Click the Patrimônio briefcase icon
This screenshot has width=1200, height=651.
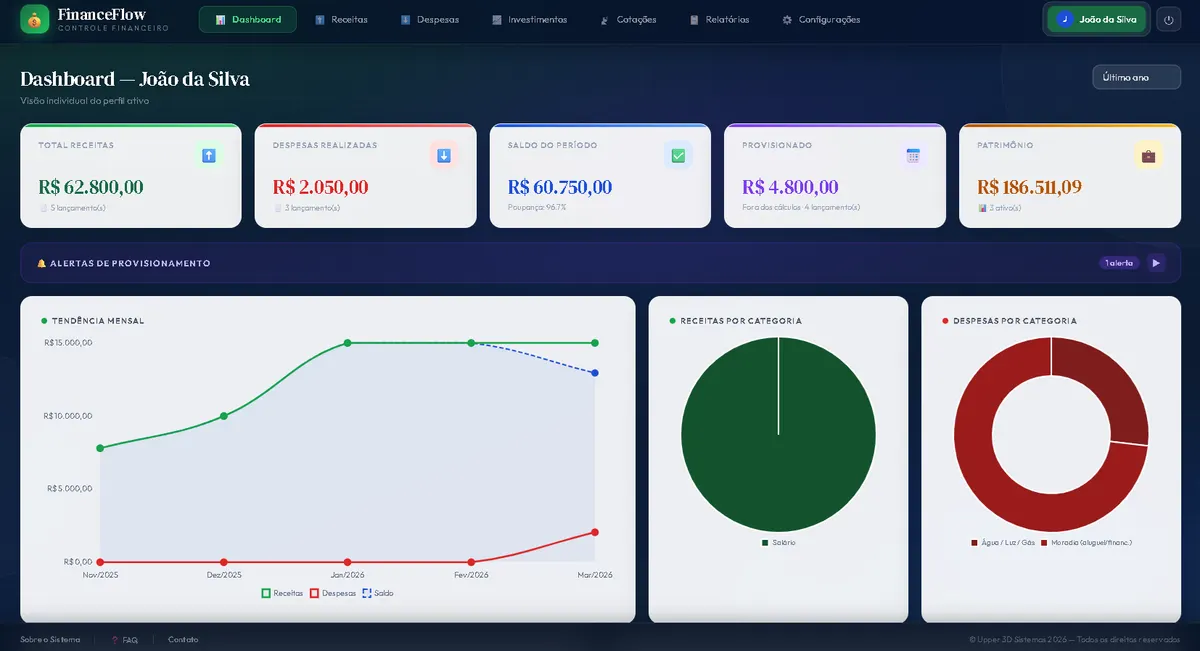[x=1148, y=155]
